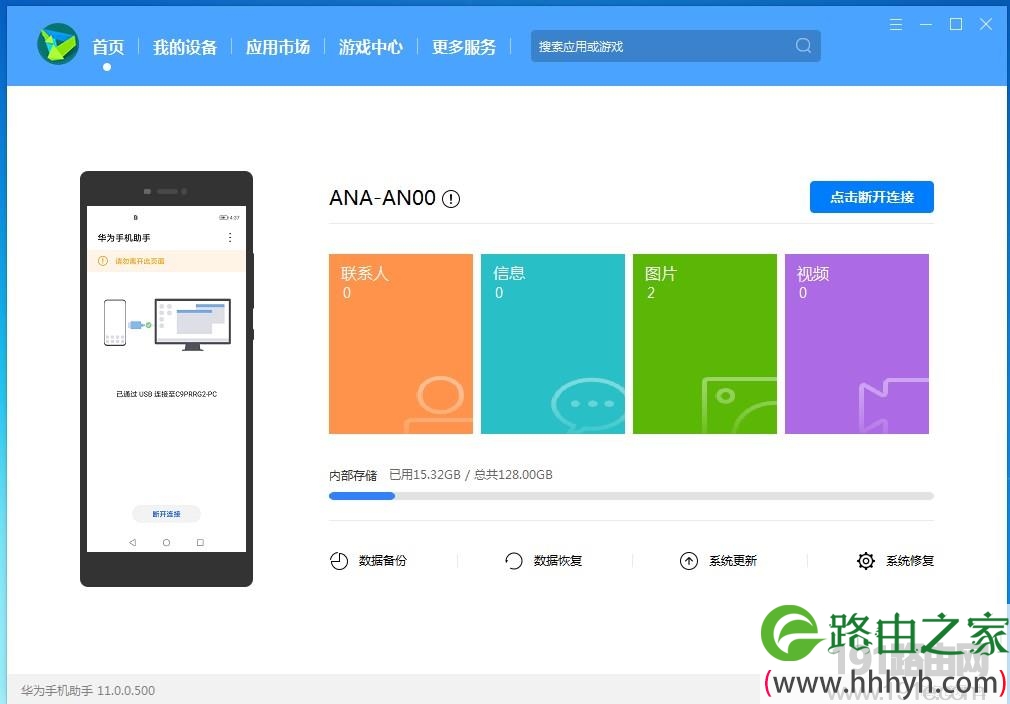Image resolution: width=1010 pixels, height=704 pixels.
Task: Click the internal storage usage bar
Action: tap(631, 496)
